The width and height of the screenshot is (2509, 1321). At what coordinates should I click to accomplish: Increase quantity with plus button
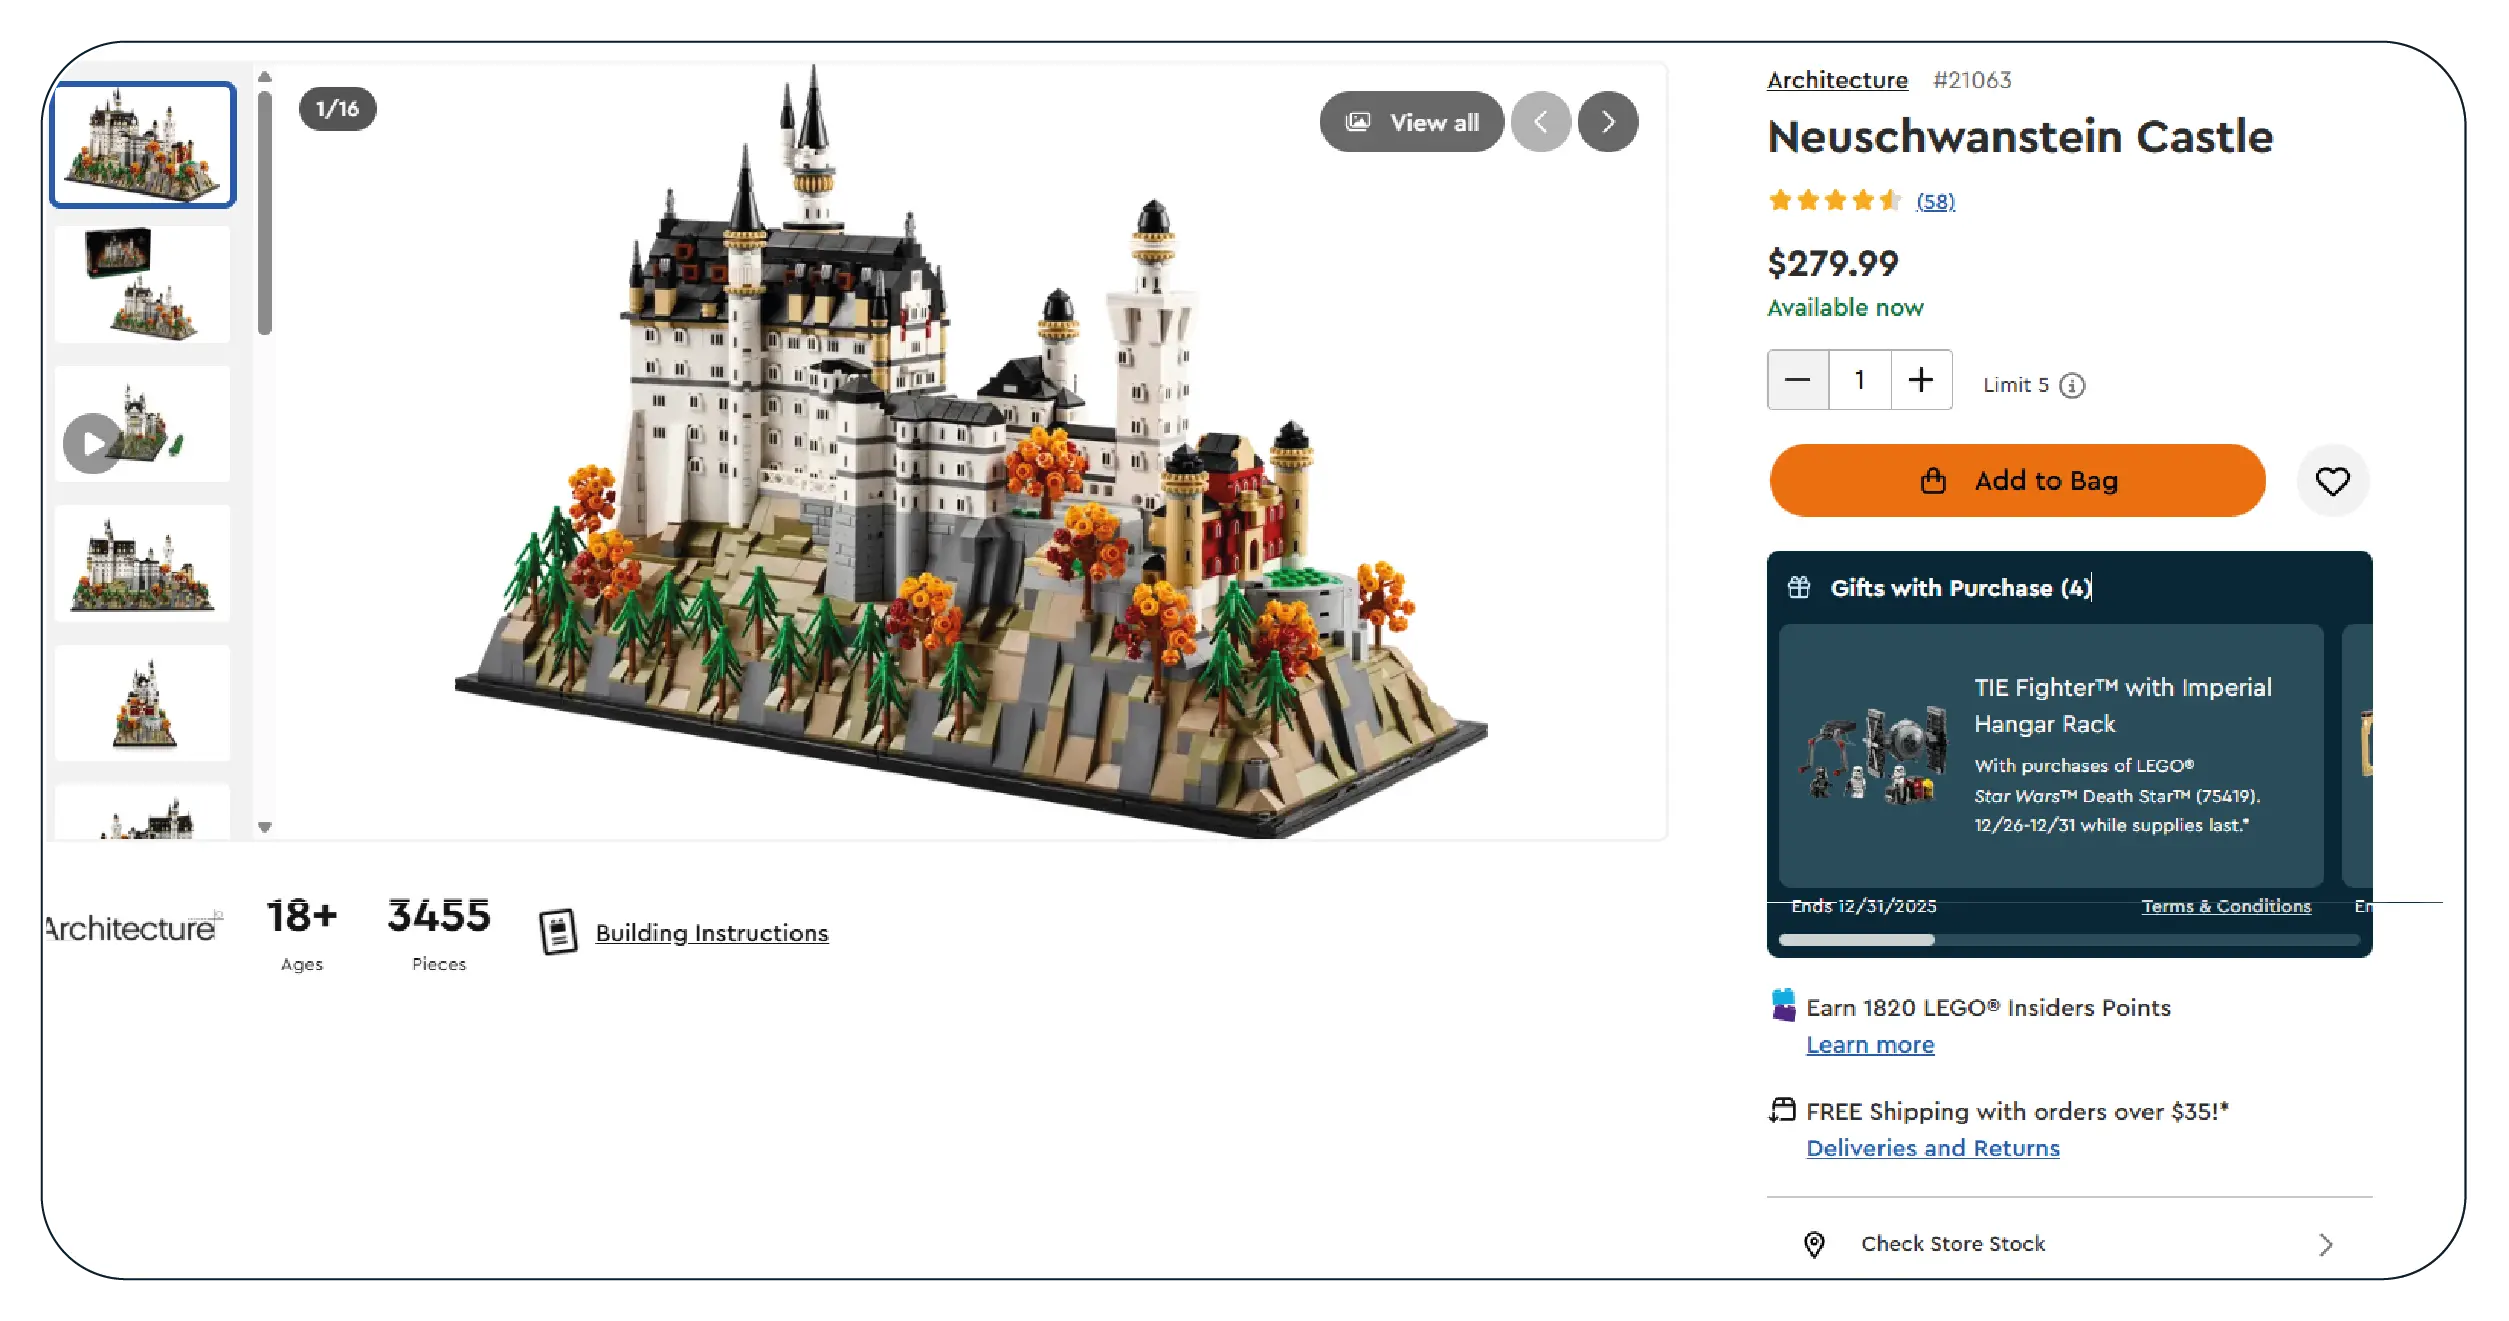coord(1920,380)
